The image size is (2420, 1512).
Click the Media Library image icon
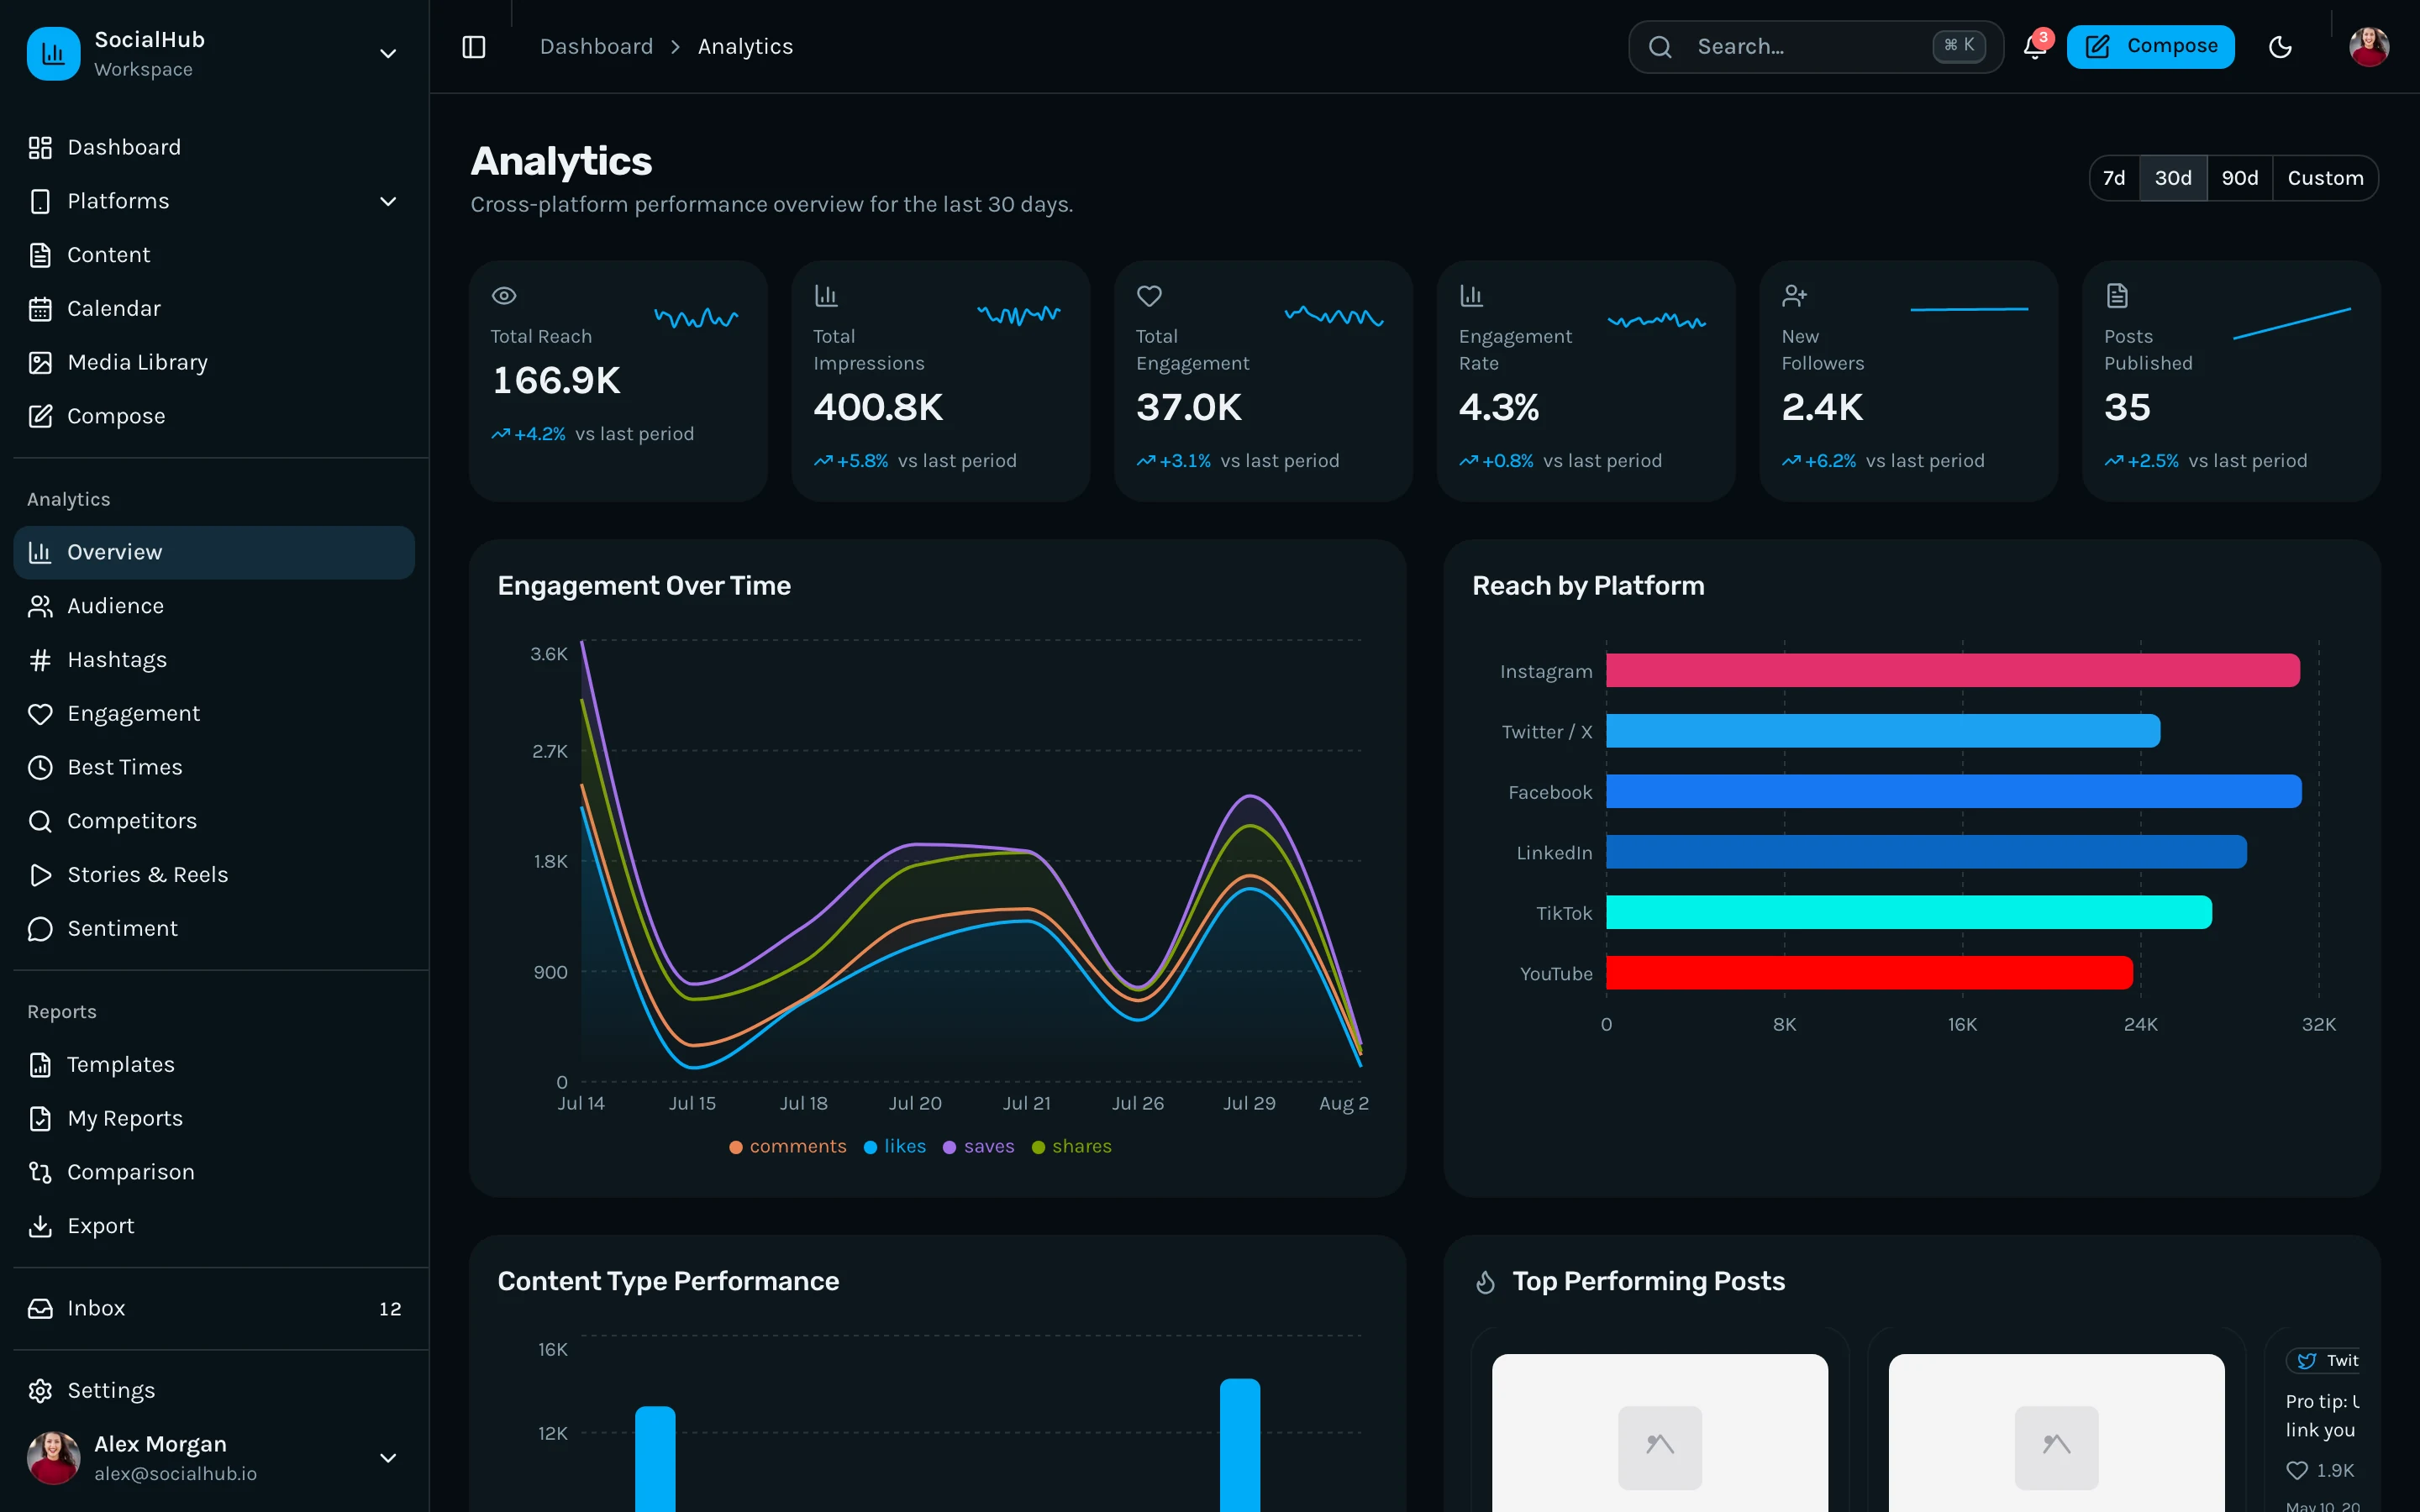pyautogui.click(x=40, y=363)
